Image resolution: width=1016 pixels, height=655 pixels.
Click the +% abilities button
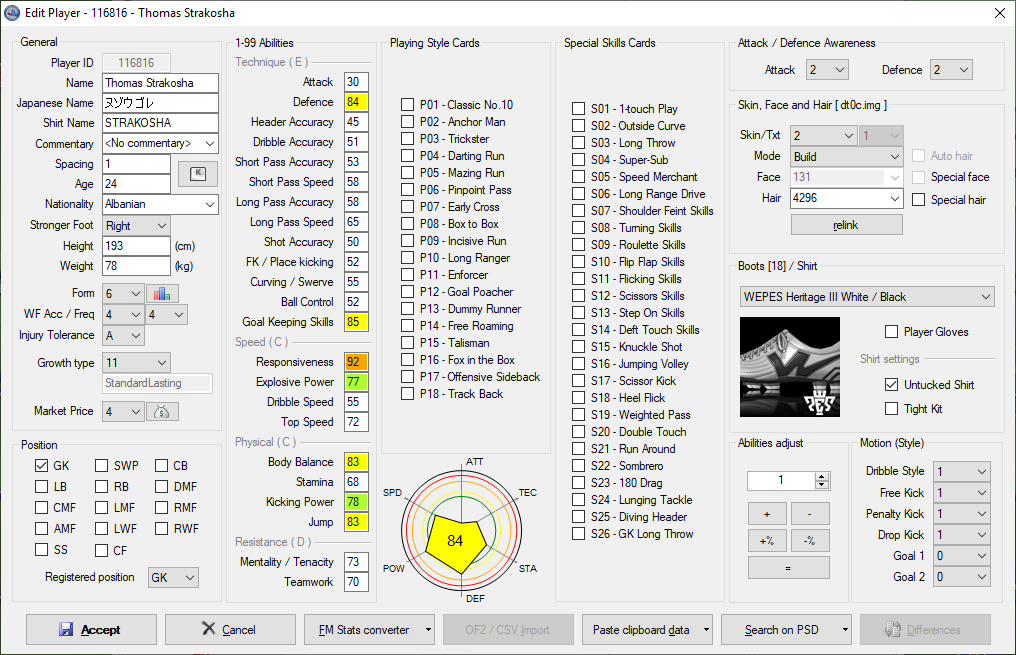[x=767, y=540]
